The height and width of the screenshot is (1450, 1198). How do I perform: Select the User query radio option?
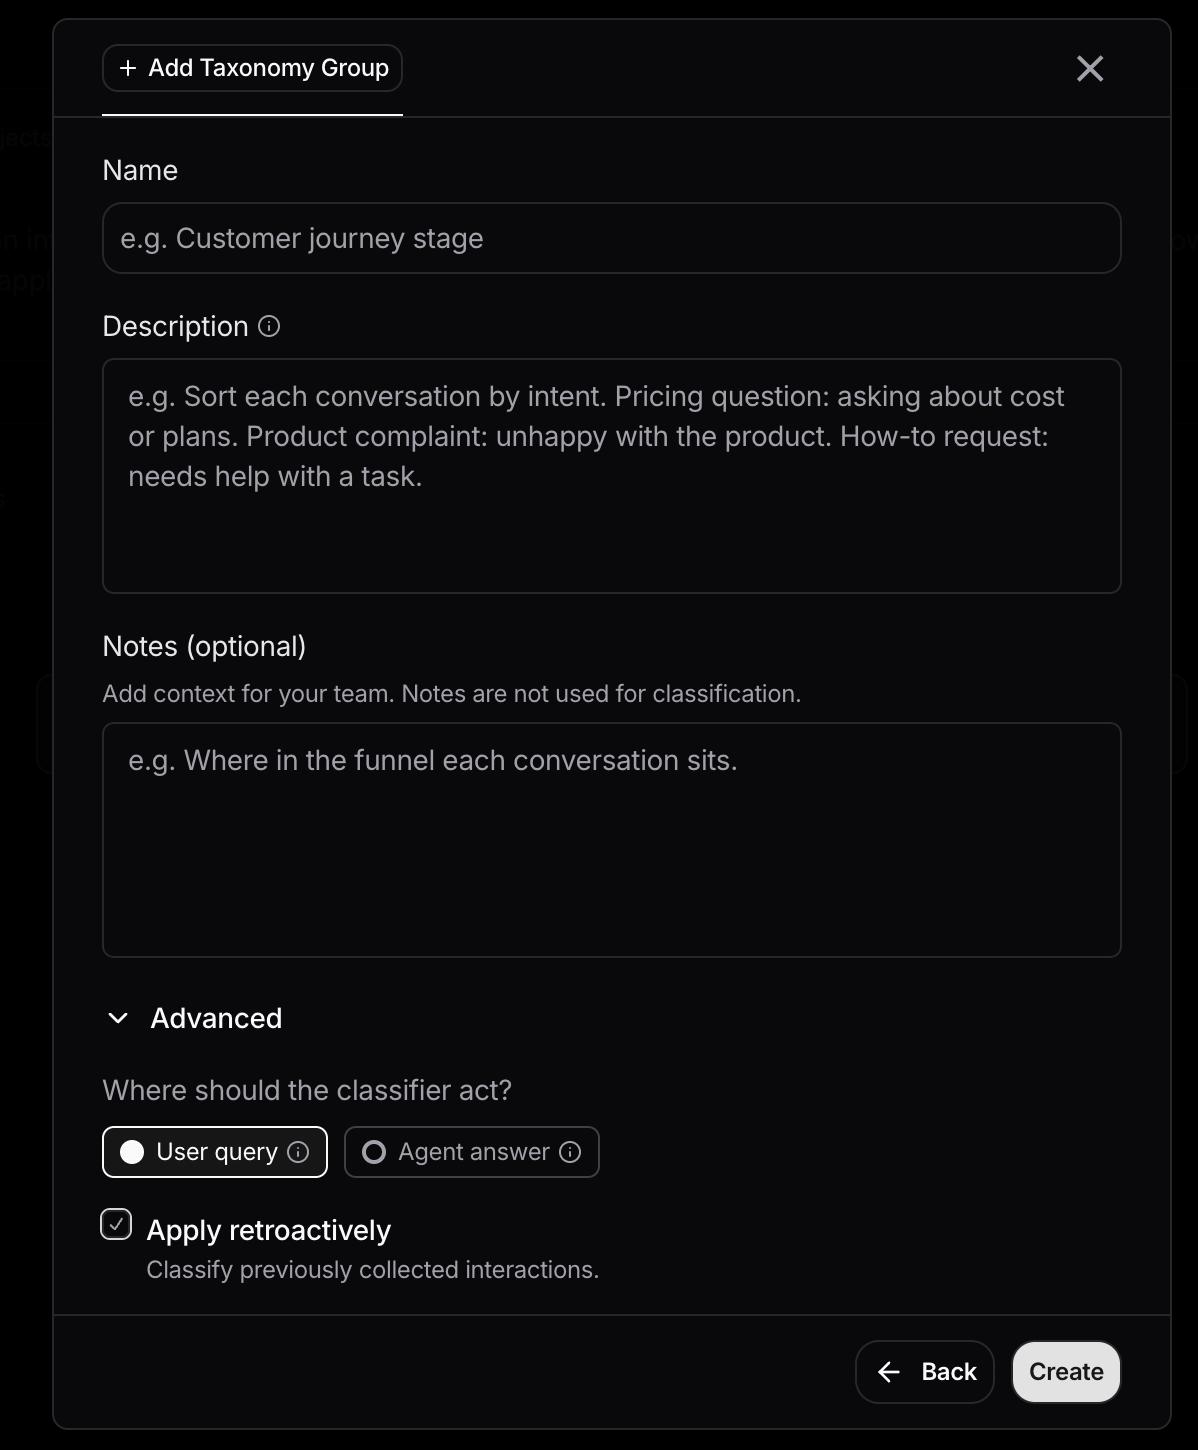[x=215, y=1152]
